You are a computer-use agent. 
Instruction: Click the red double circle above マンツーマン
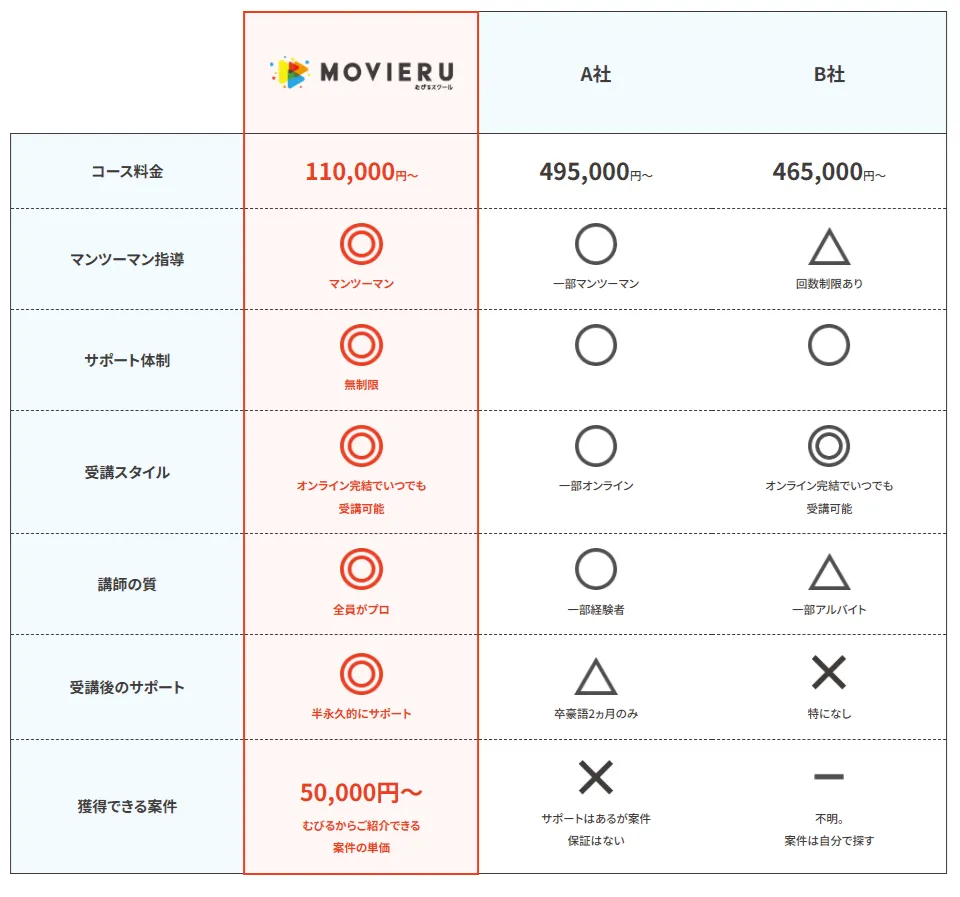[x=361, y=244]
